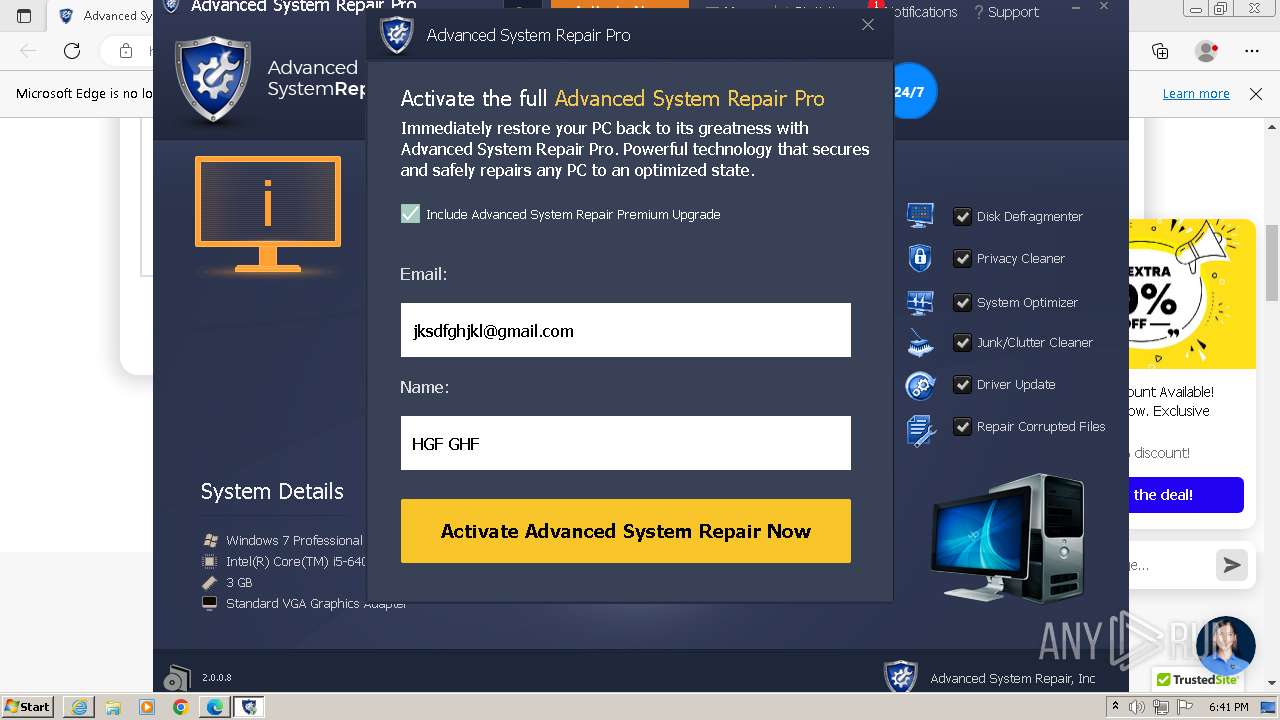Click Microsoft Edge taskbar icon
1280x720 pixels.
(x=214, y=707)
